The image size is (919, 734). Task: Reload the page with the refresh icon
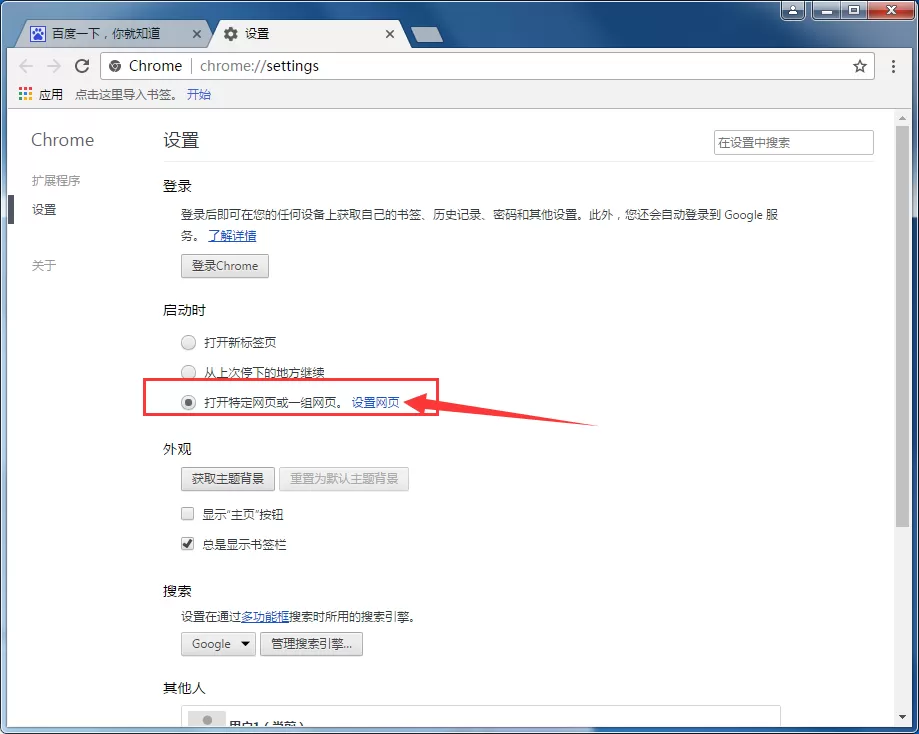click(x=82, y=66)
